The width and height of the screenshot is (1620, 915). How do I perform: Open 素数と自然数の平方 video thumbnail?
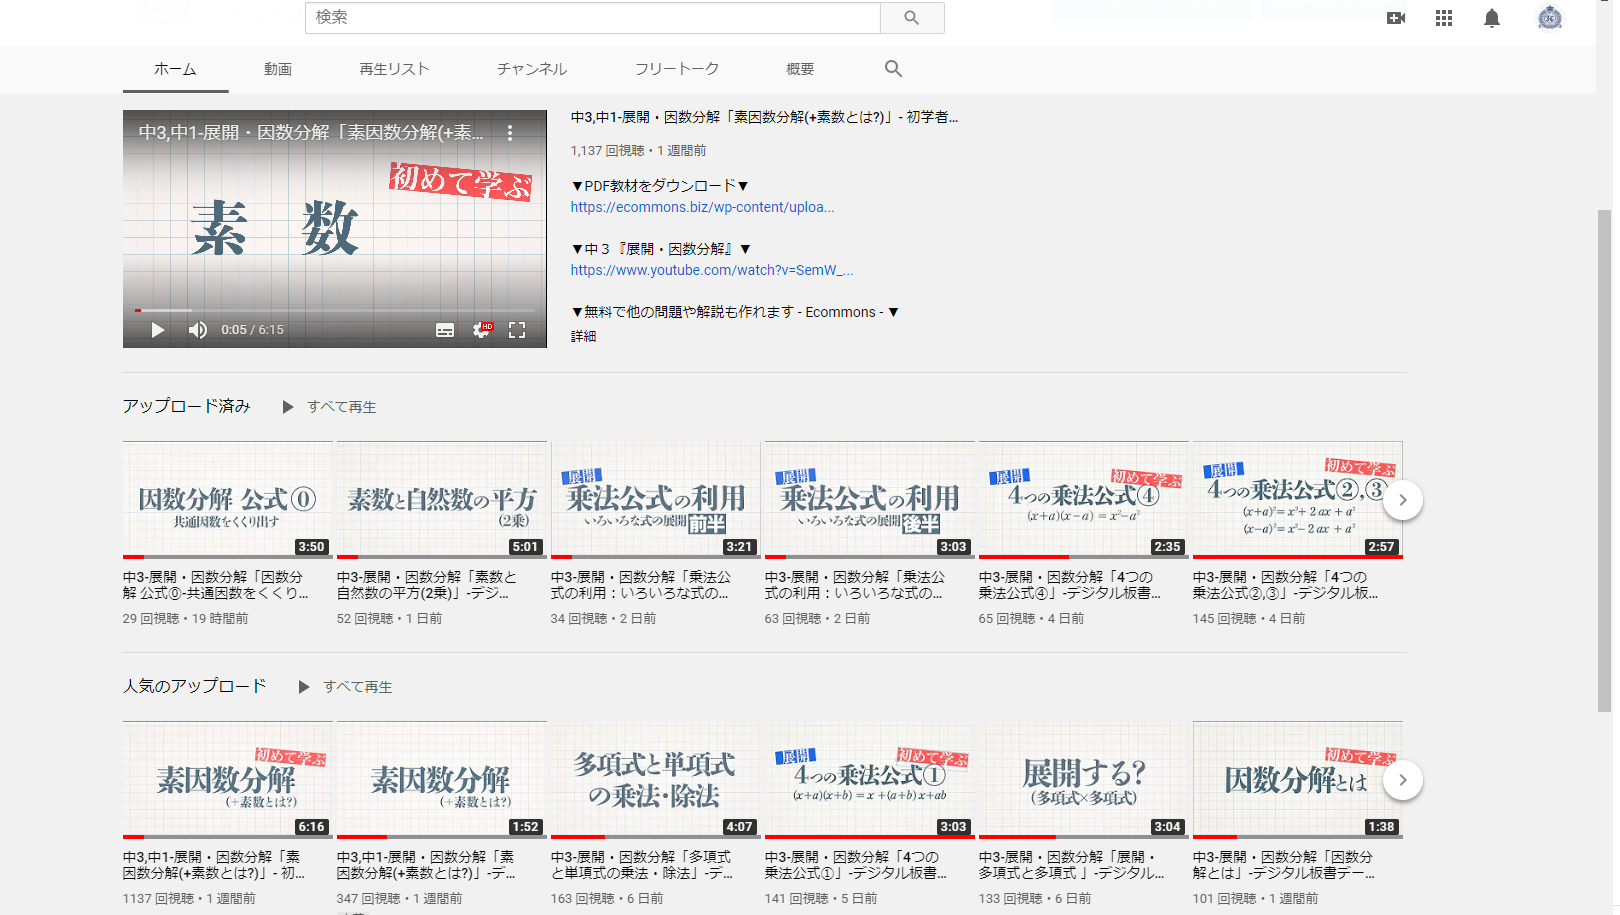[442, 500]
